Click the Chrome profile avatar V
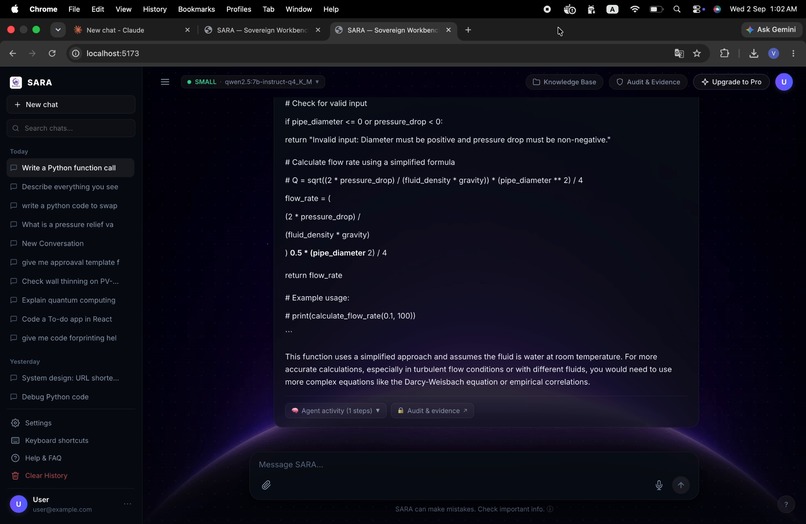This screenshot has width=806, height=524. tap(773, 53)
